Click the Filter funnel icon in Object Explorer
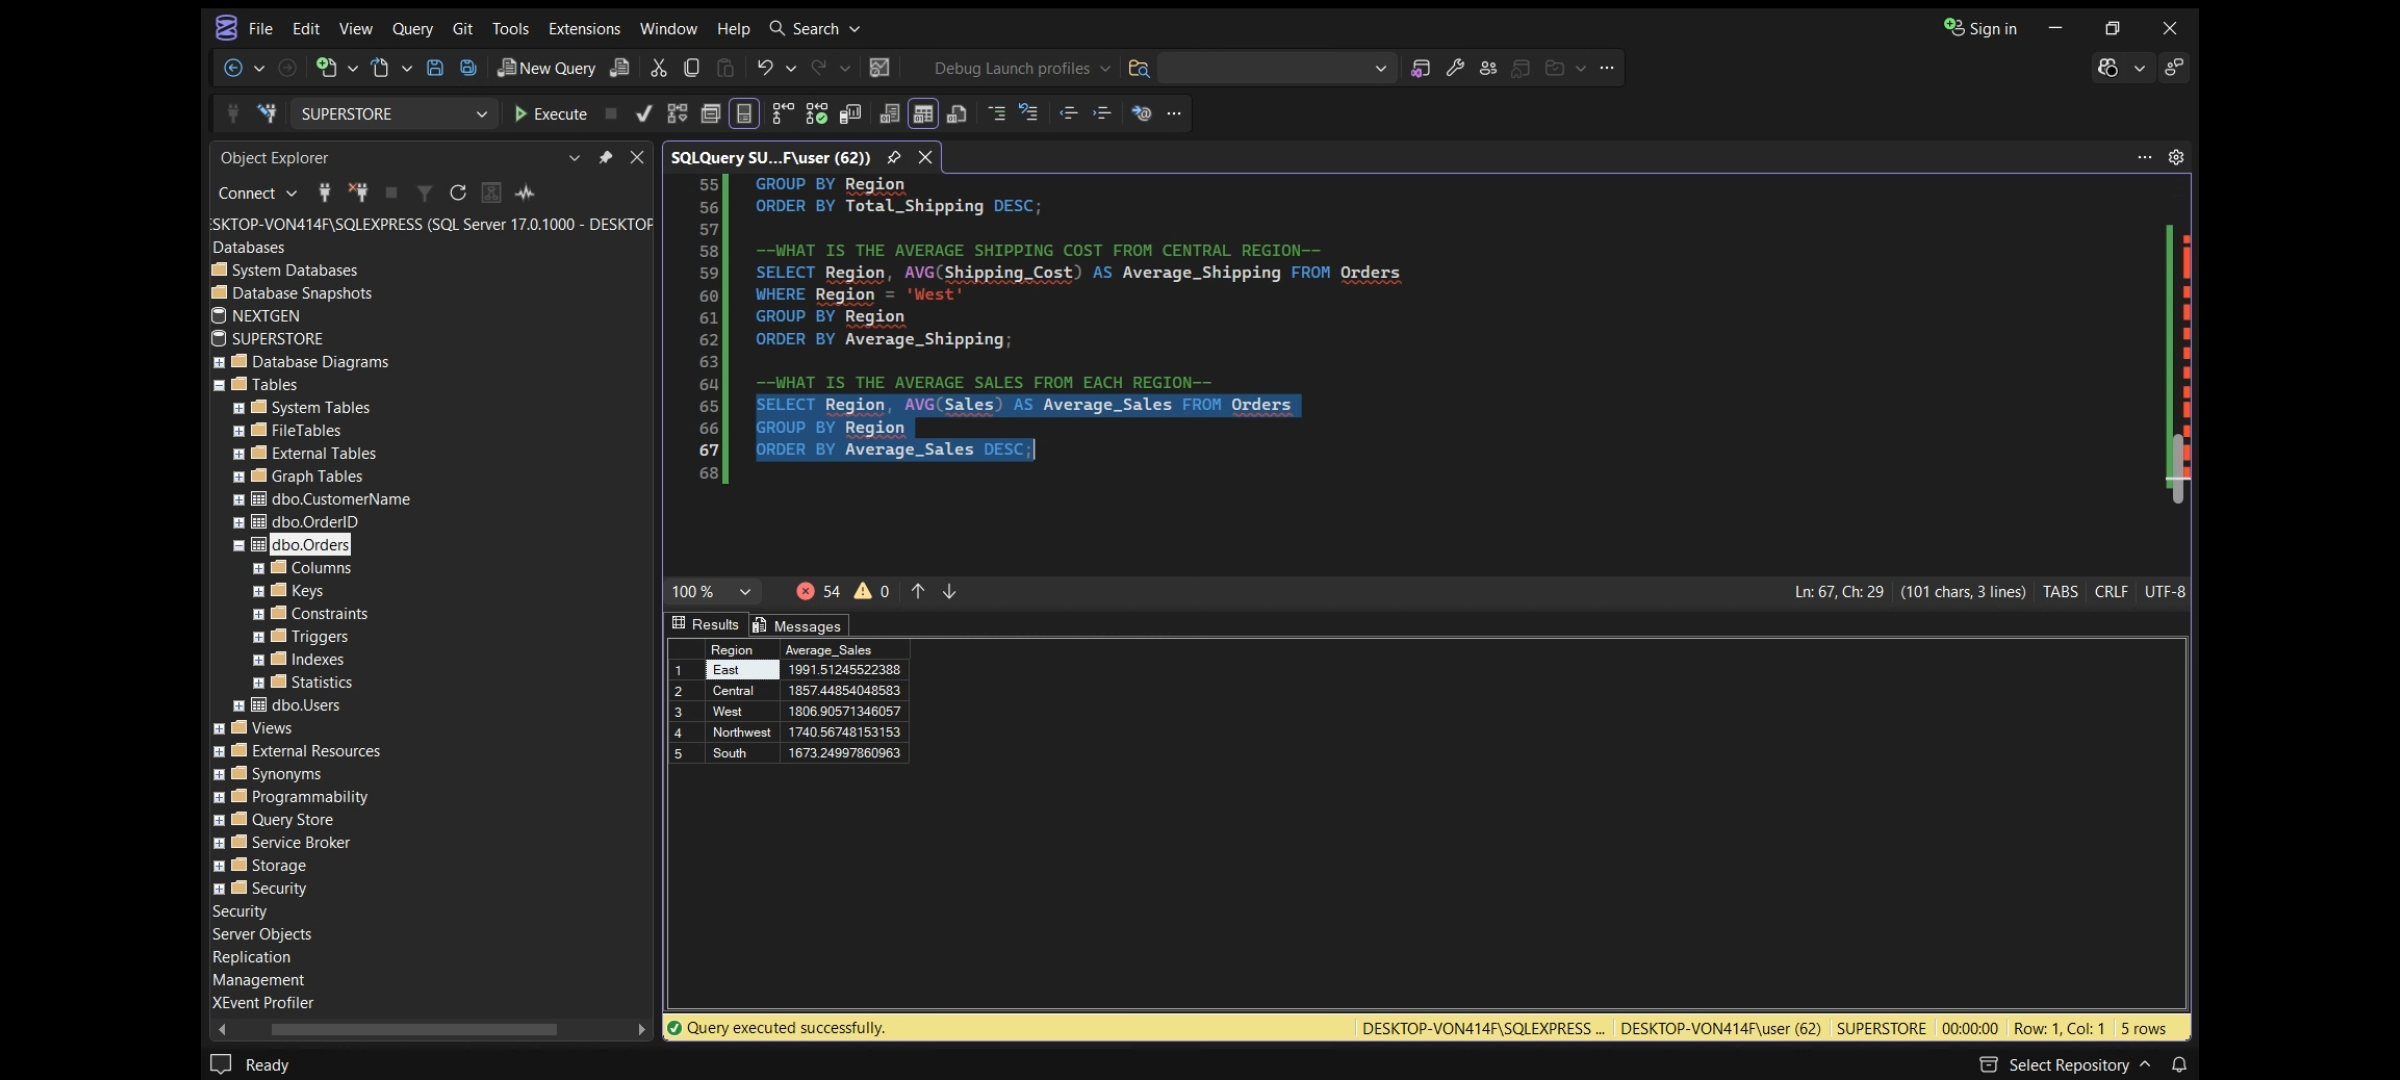This screenshot has height=1080, width=2400. coord(424,193)
